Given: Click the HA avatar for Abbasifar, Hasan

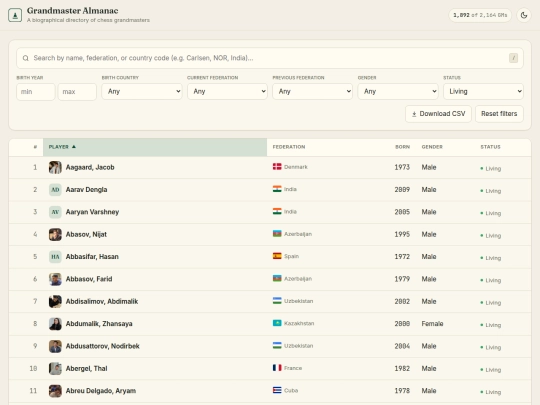Looking at the screenshot, I should (x=55, y=257).
